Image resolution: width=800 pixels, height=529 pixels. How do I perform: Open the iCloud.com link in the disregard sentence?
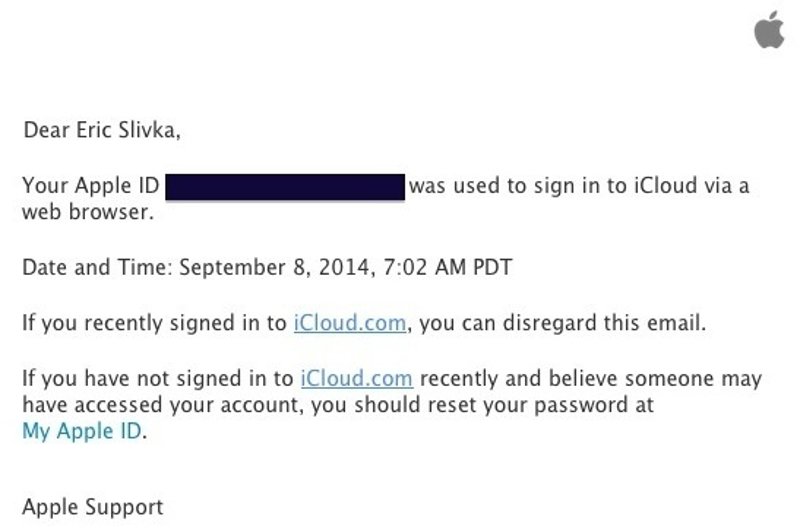pos(350,323)
